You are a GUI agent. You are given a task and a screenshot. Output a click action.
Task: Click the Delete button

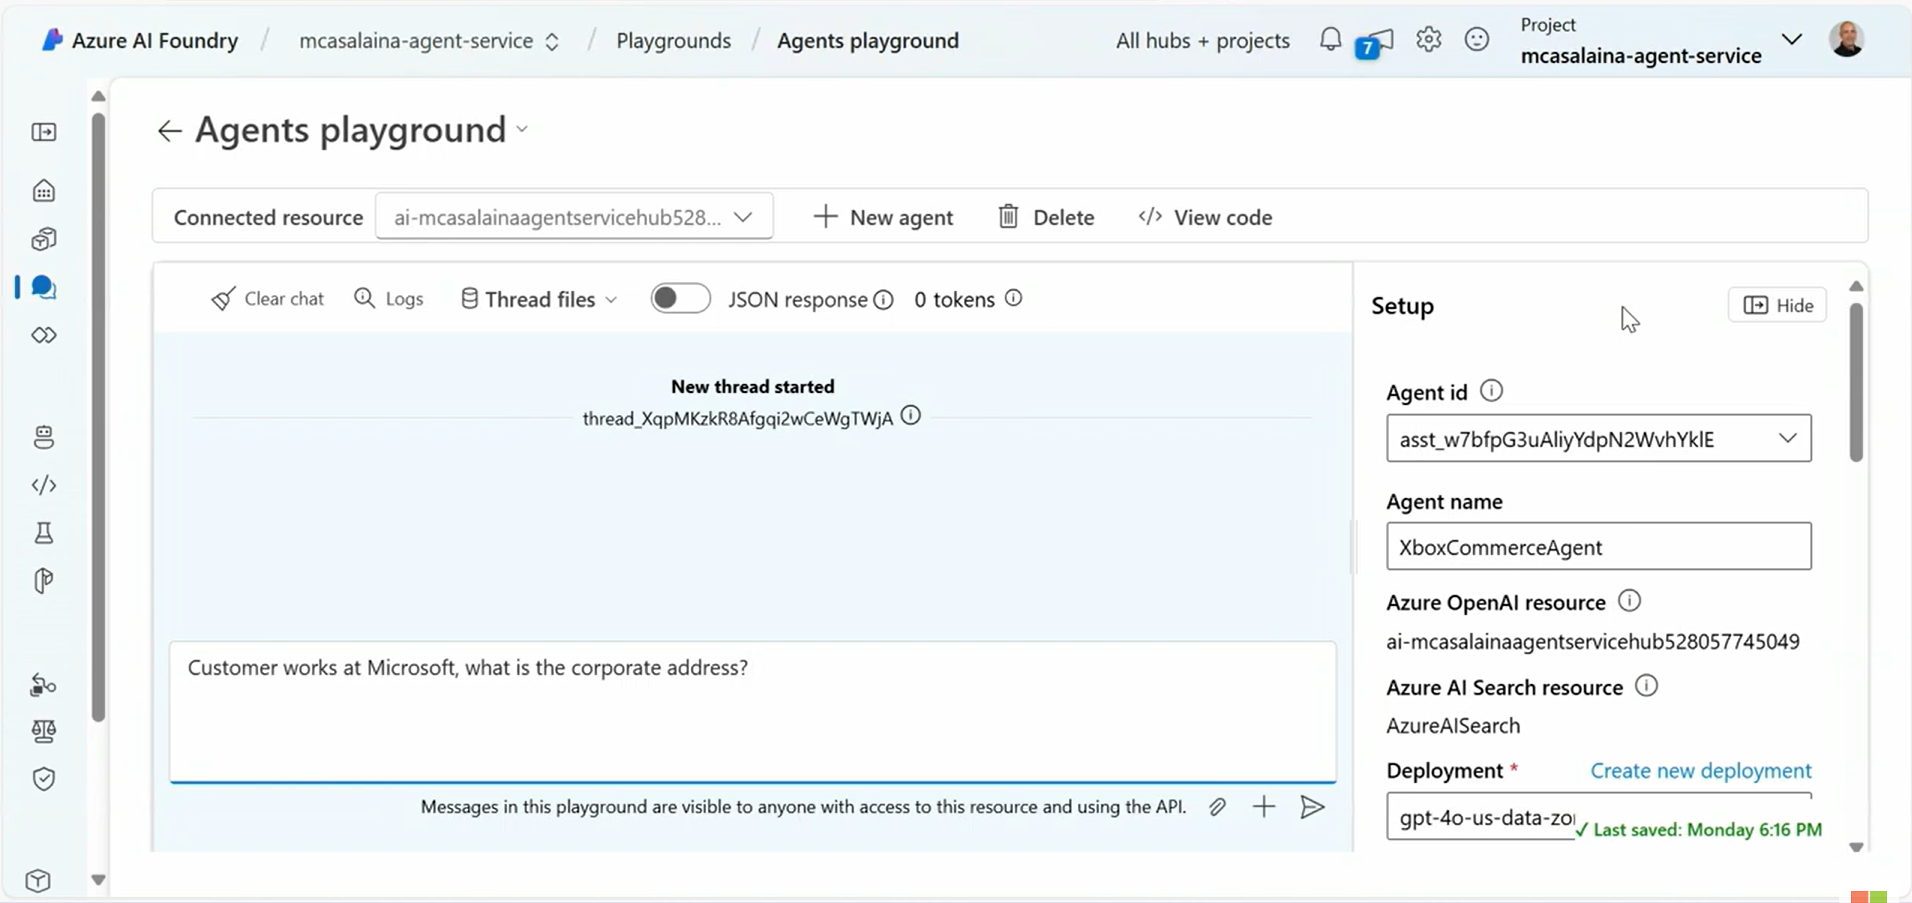[x=1046, y=217]
